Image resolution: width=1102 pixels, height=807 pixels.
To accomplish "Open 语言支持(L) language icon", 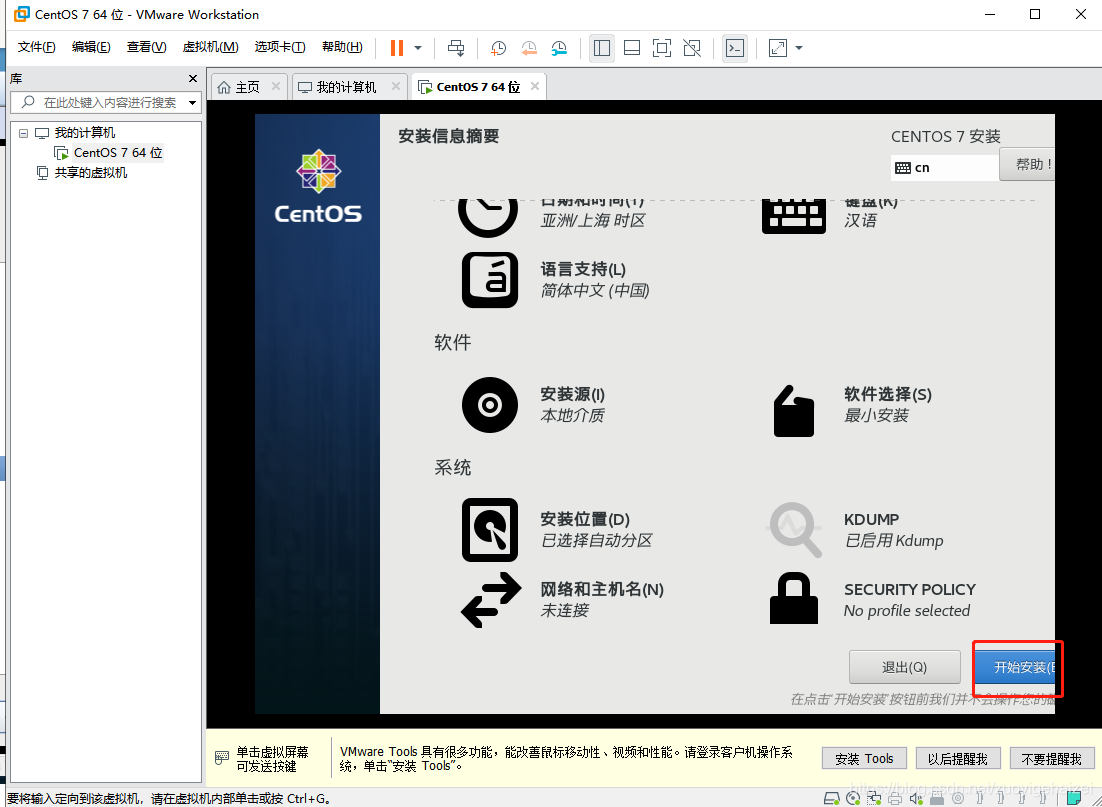I will tap(490, 280).
